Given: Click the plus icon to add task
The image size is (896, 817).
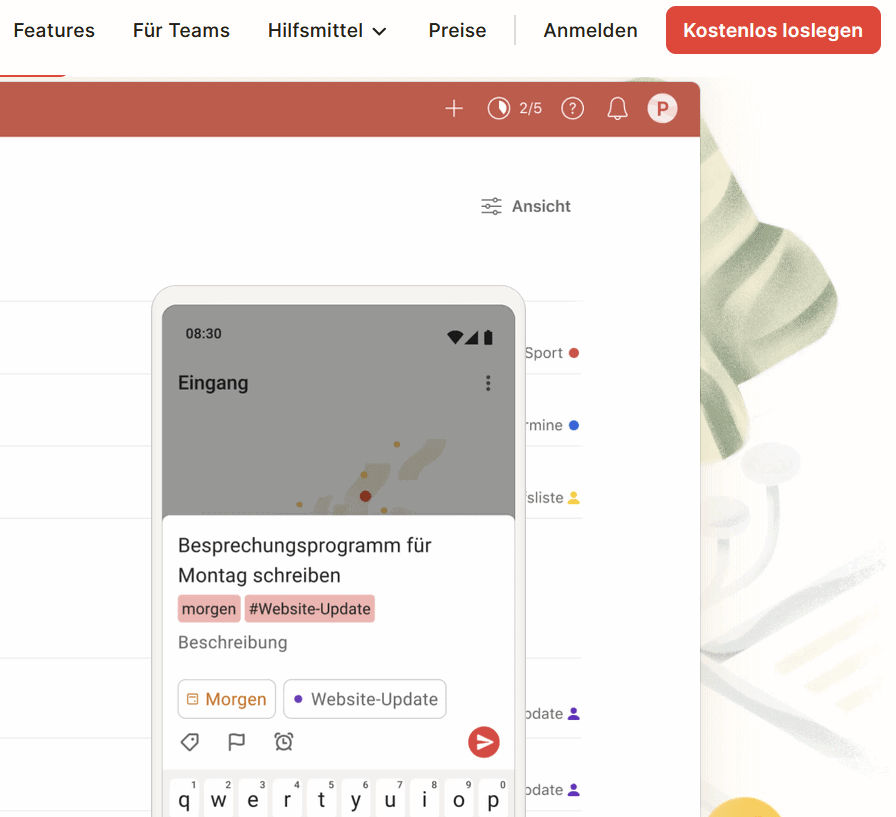Looking at the screenshot, I should 454,108.
